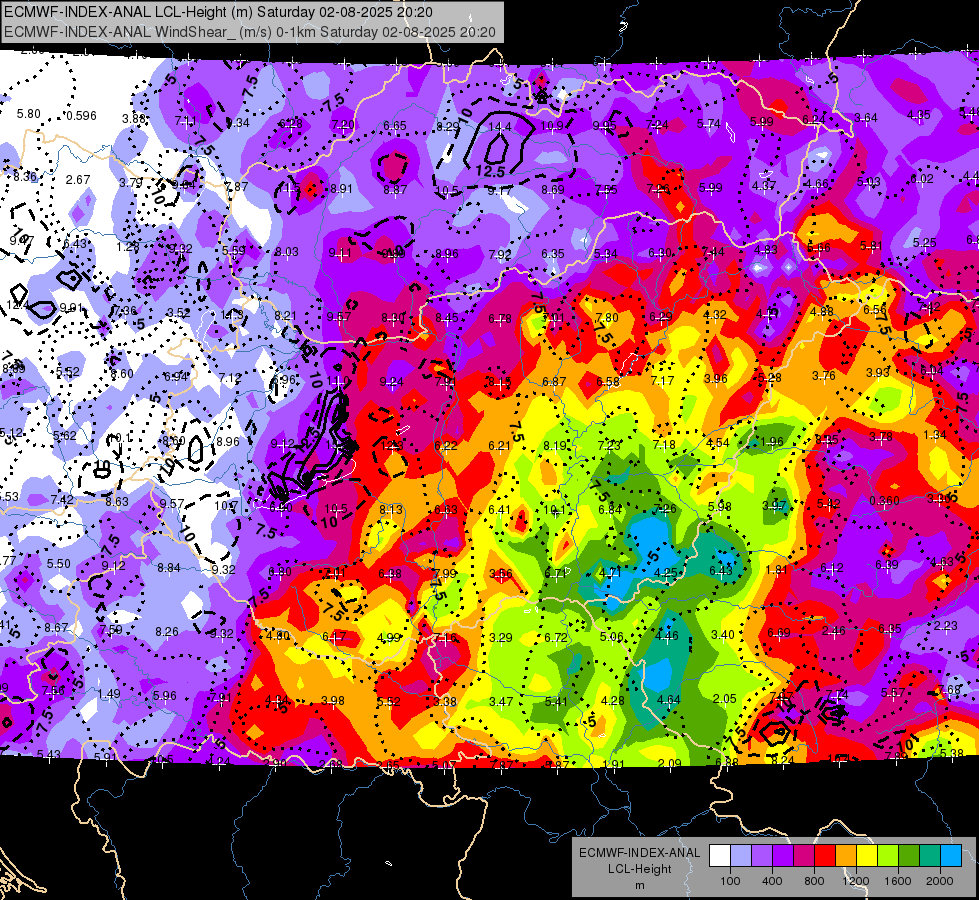Click the grid value '9.11'

[x=340, y=253]
